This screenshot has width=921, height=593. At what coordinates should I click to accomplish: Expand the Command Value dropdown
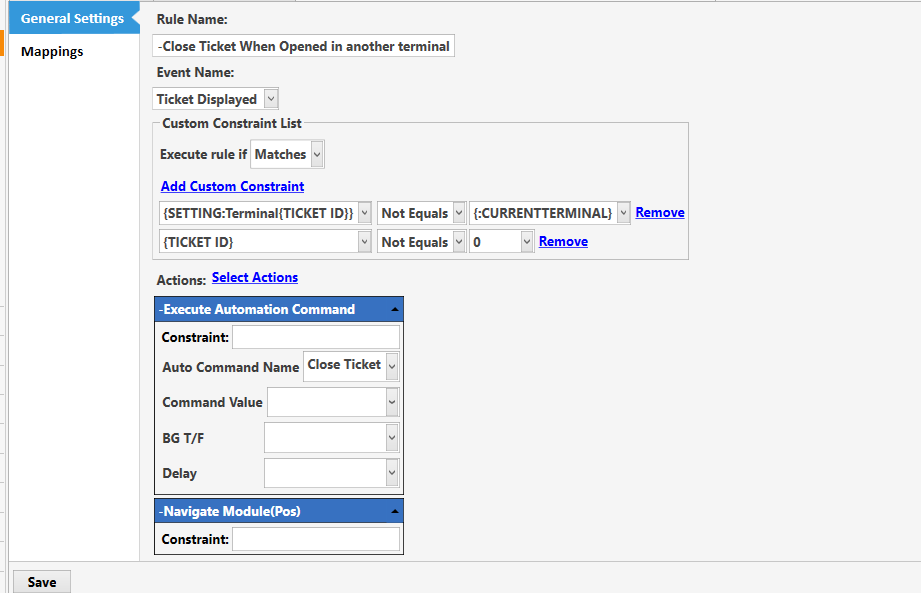tap(392, 402)
